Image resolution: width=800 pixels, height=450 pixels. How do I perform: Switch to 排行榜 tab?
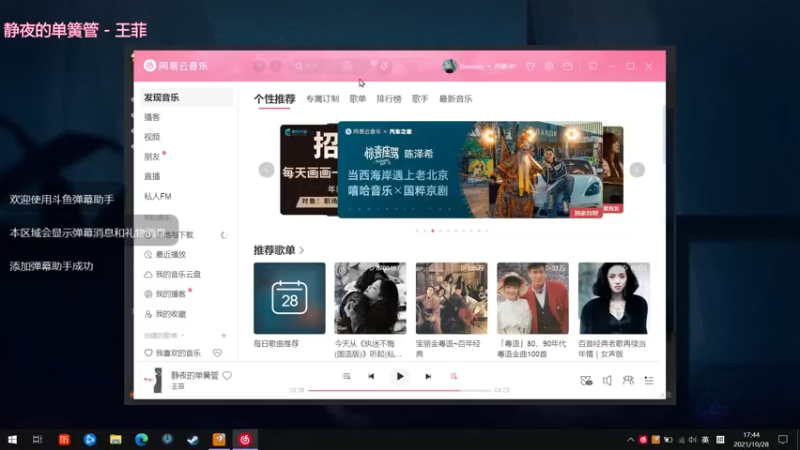click(x=389, y=99)
